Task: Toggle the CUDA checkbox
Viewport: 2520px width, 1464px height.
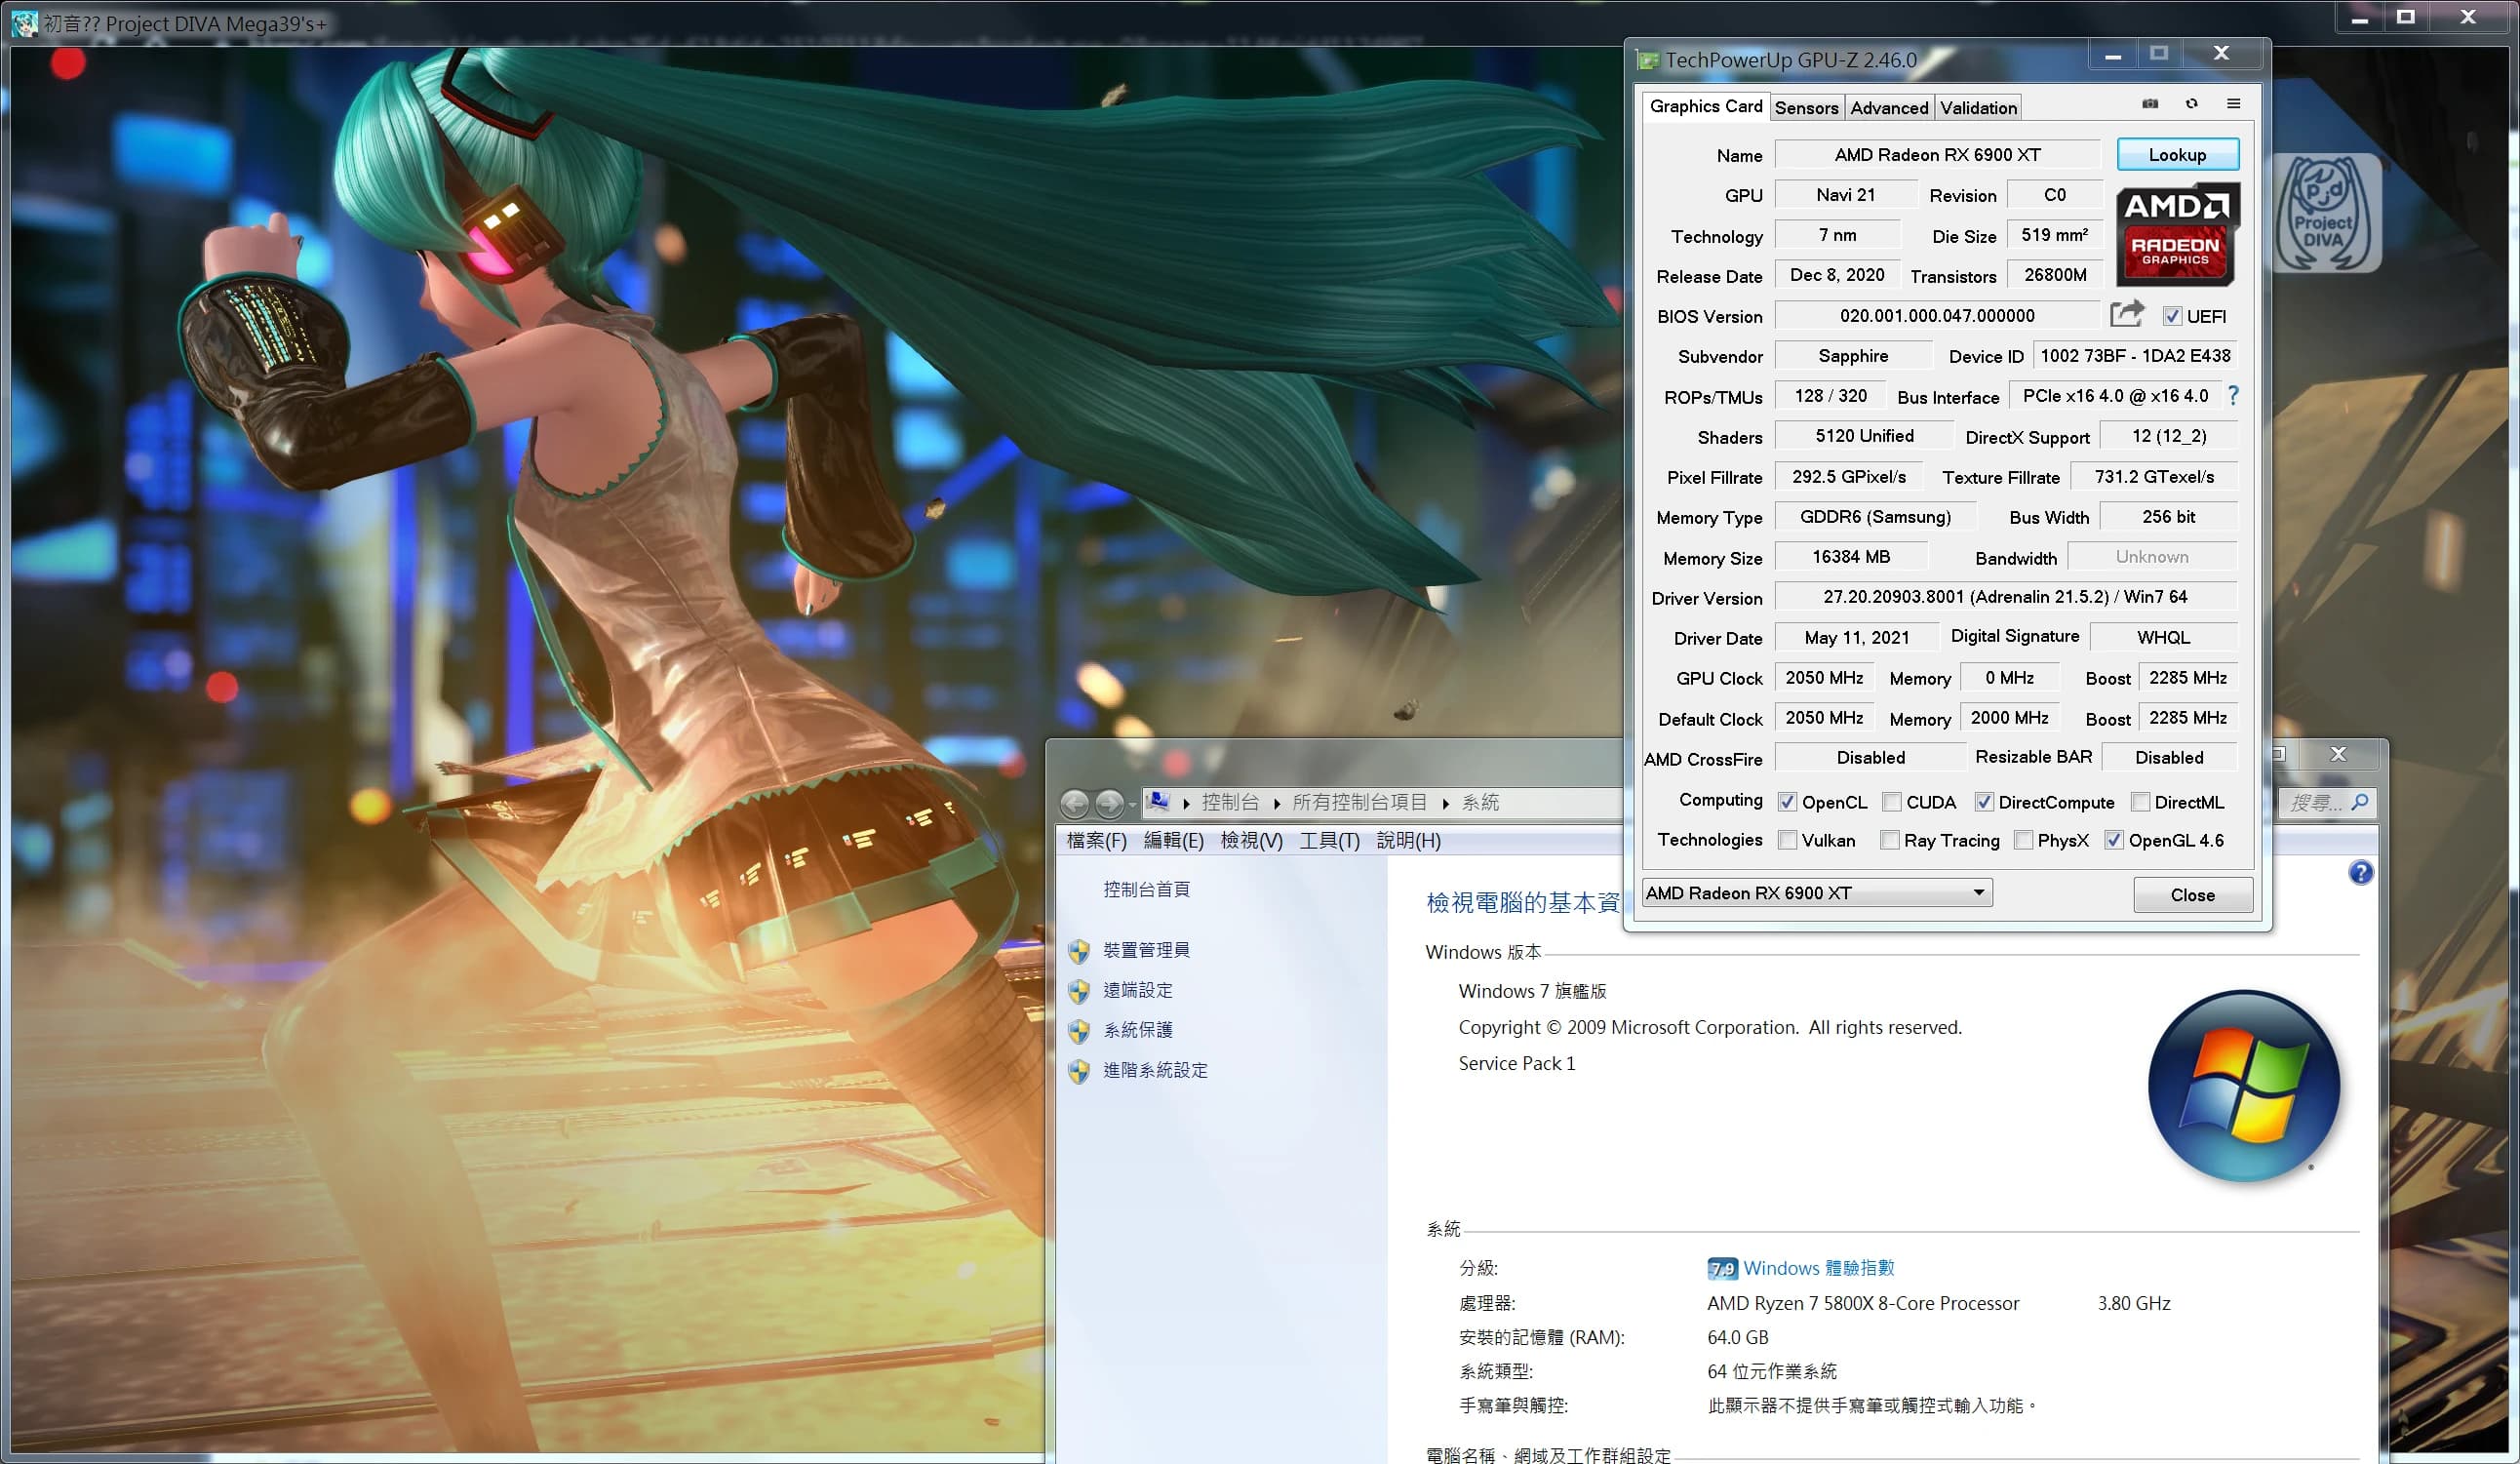Action: click(x=1891, y=802)
